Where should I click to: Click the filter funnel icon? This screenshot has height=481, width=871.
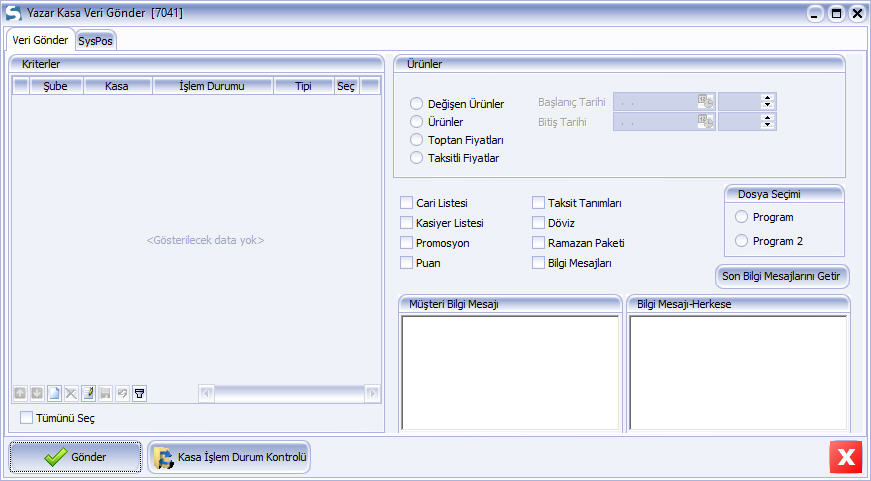point(139,394)
